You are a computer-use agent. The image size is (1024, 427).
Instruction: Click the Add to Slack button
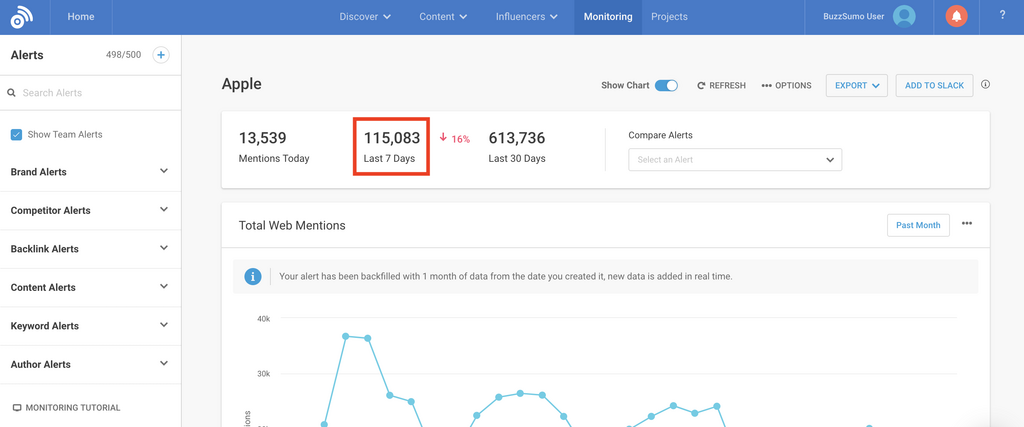click(934, 86)
